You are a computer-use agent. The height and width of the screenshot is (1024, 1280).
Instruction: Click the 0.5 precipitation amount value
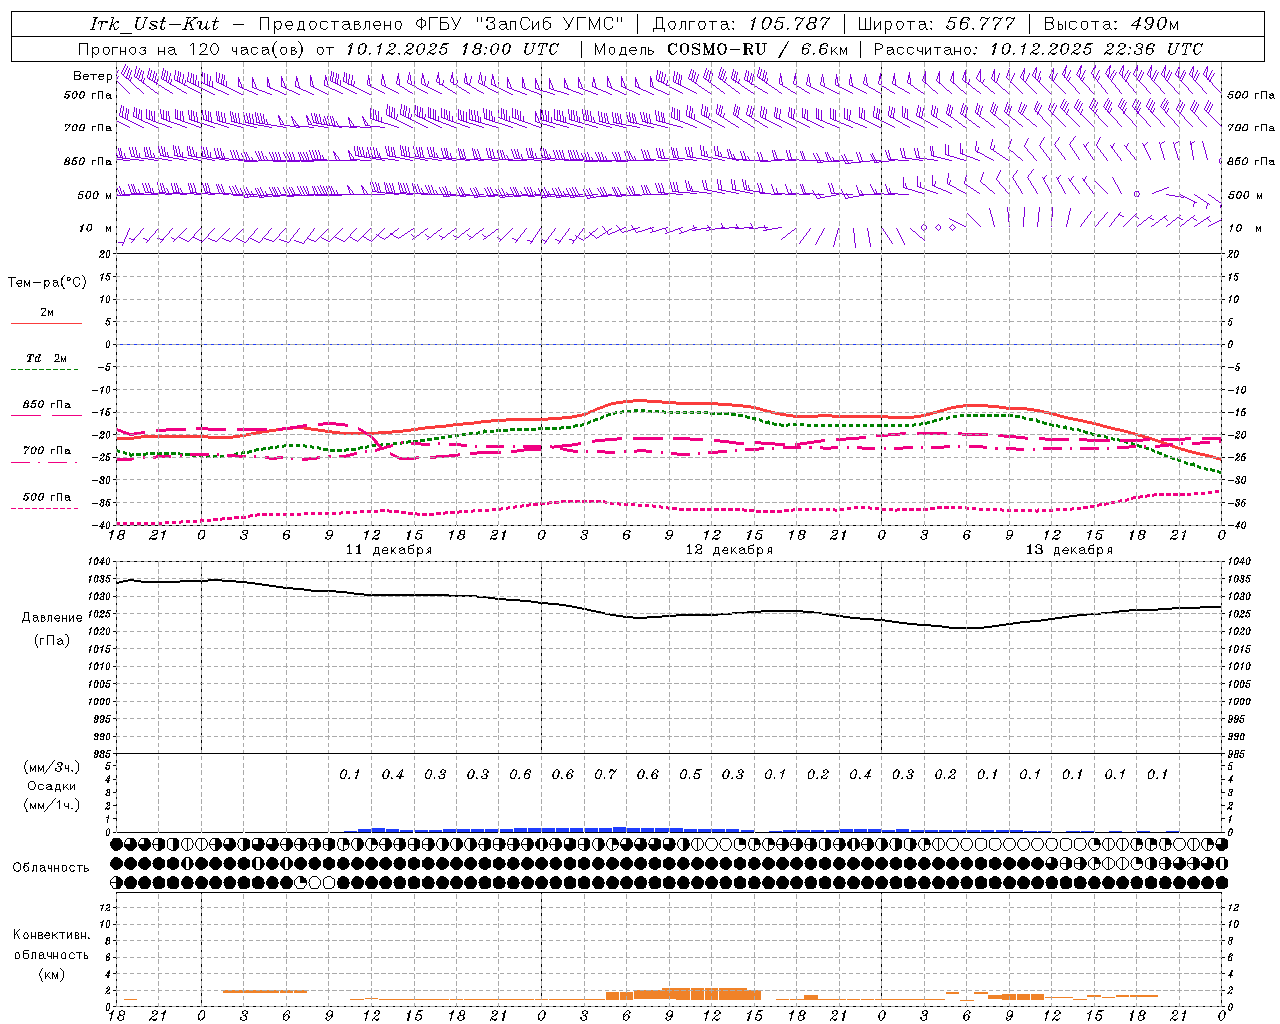point(690,774)
